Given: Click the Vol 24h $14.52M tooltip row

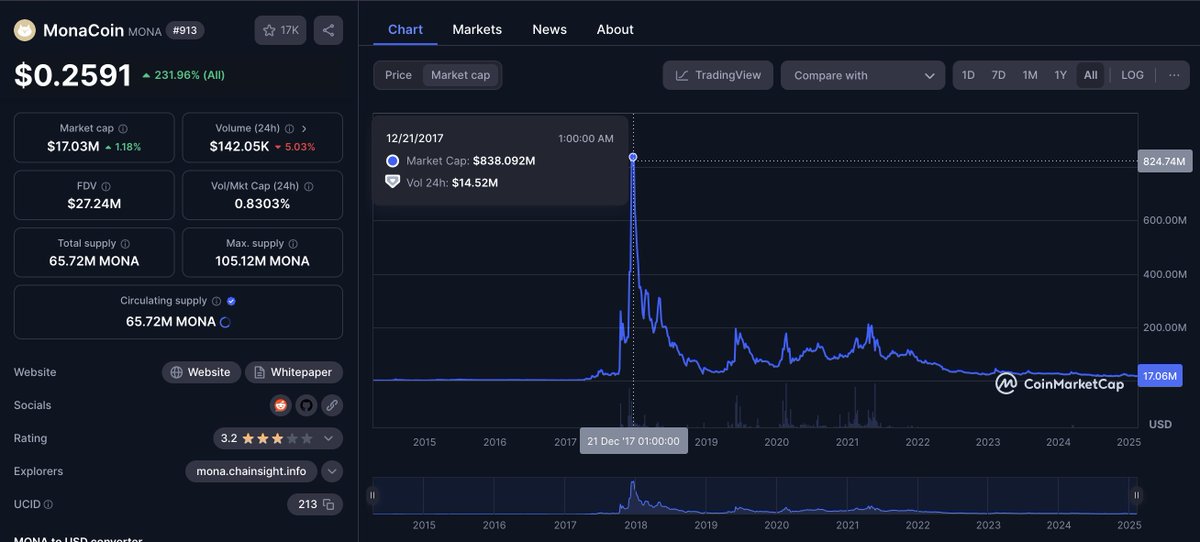Looking at the screenshot, I should (x=442, y=183).
